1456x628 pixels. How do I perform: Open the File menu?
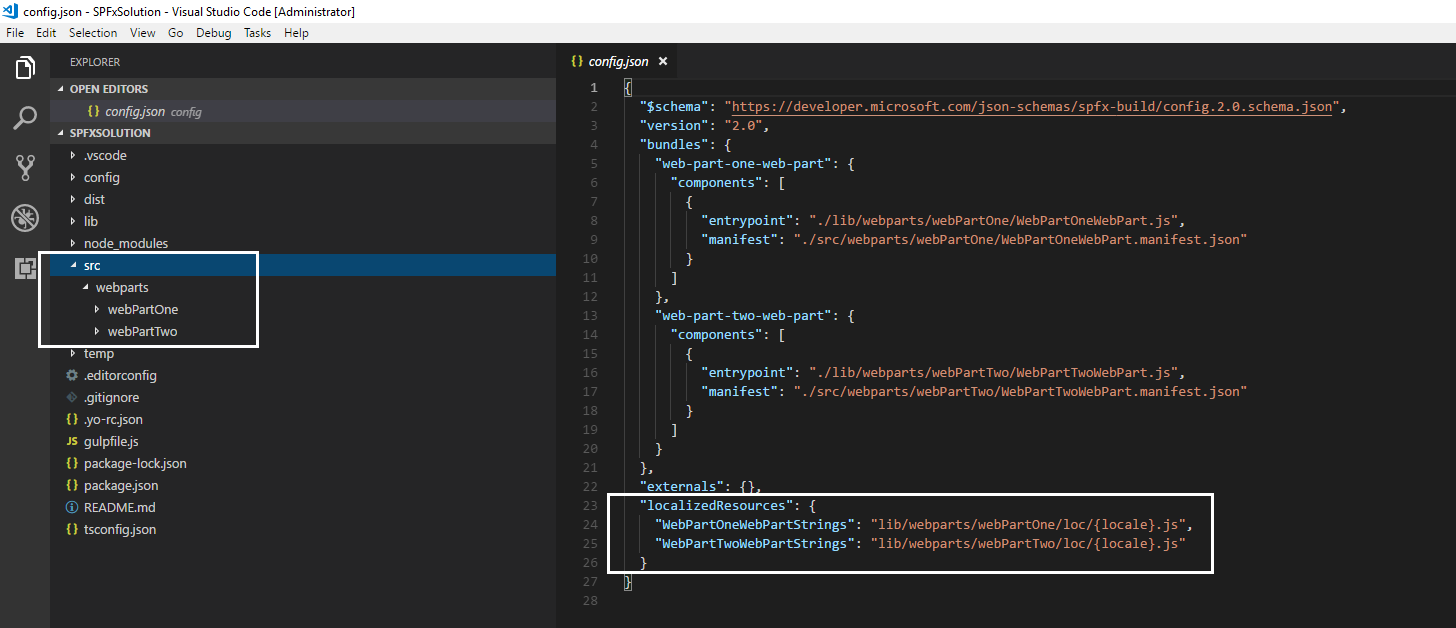click(x=15, y=33)
